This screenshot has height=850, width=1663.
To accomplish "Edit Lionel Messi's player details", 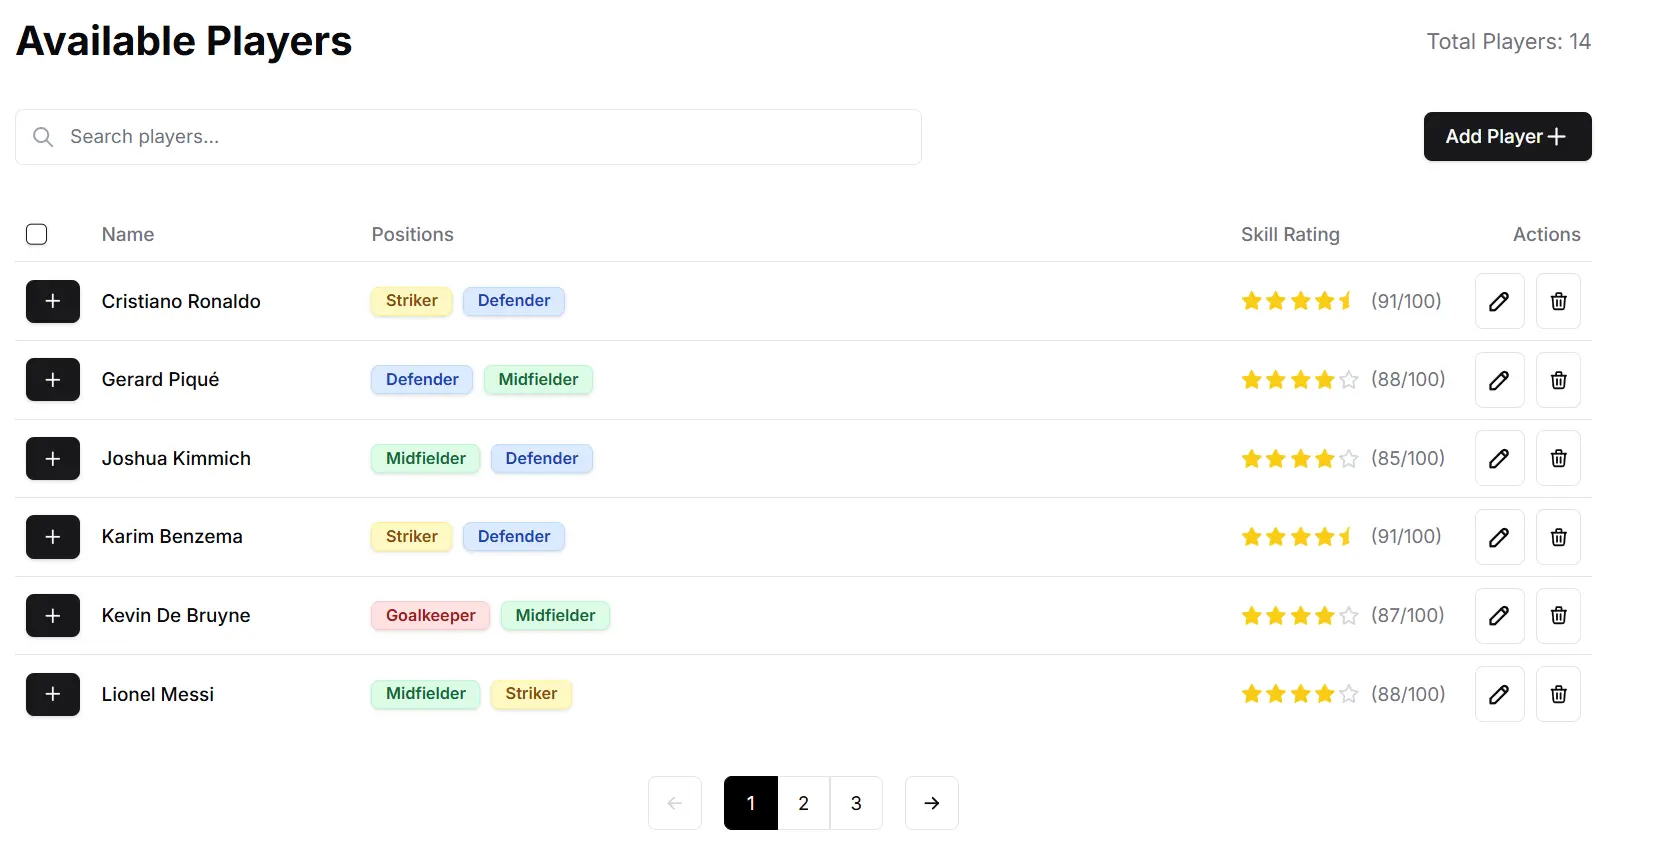I will coord(1499,694).
